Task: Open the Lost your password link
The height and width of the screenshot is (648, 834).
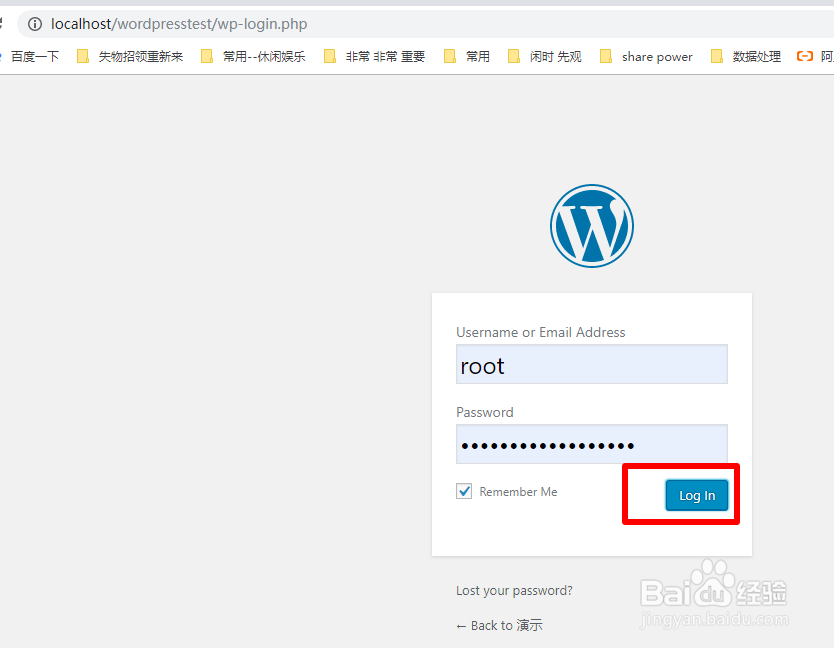Action: [514, 591]
